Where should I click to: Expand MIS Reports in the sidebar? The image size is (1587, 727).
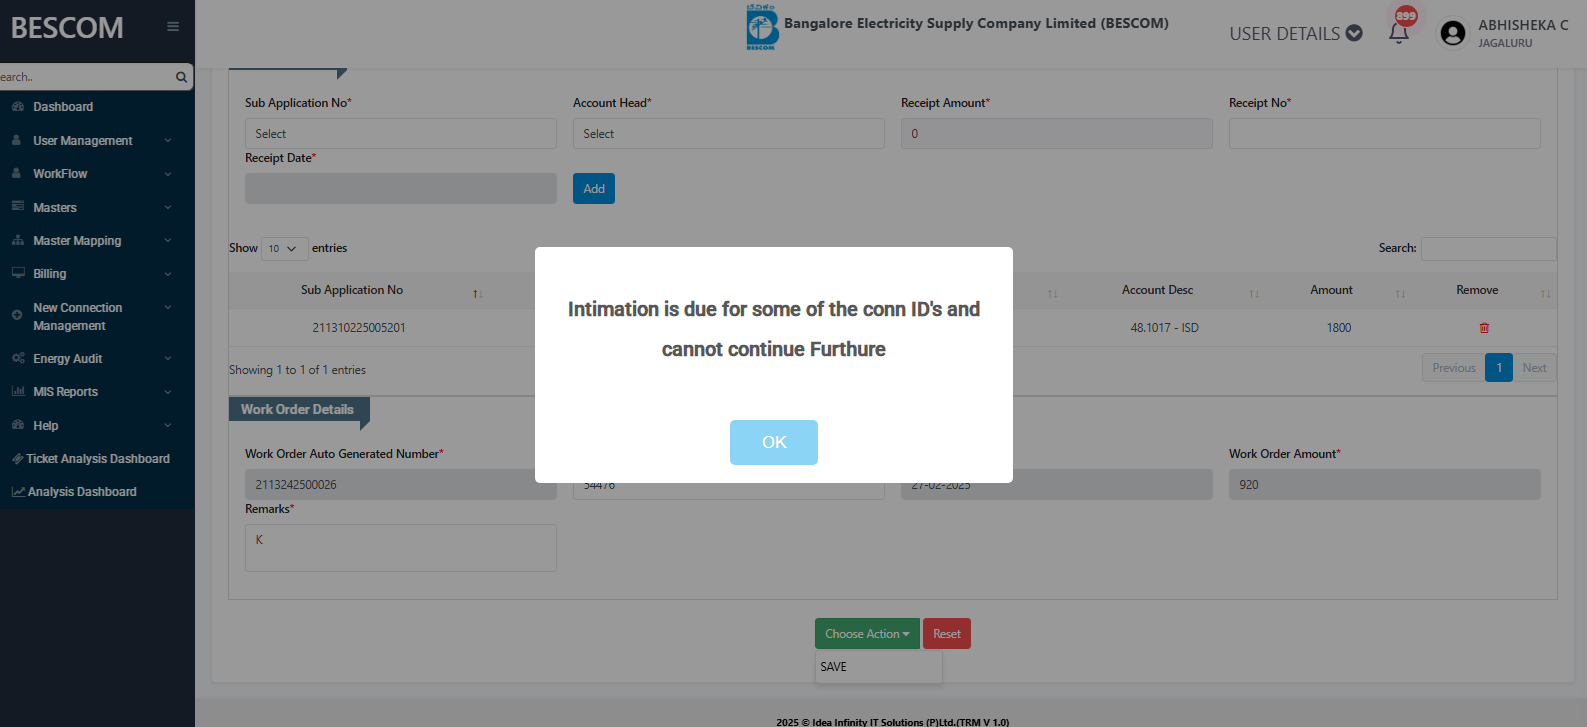click(97, 392)
